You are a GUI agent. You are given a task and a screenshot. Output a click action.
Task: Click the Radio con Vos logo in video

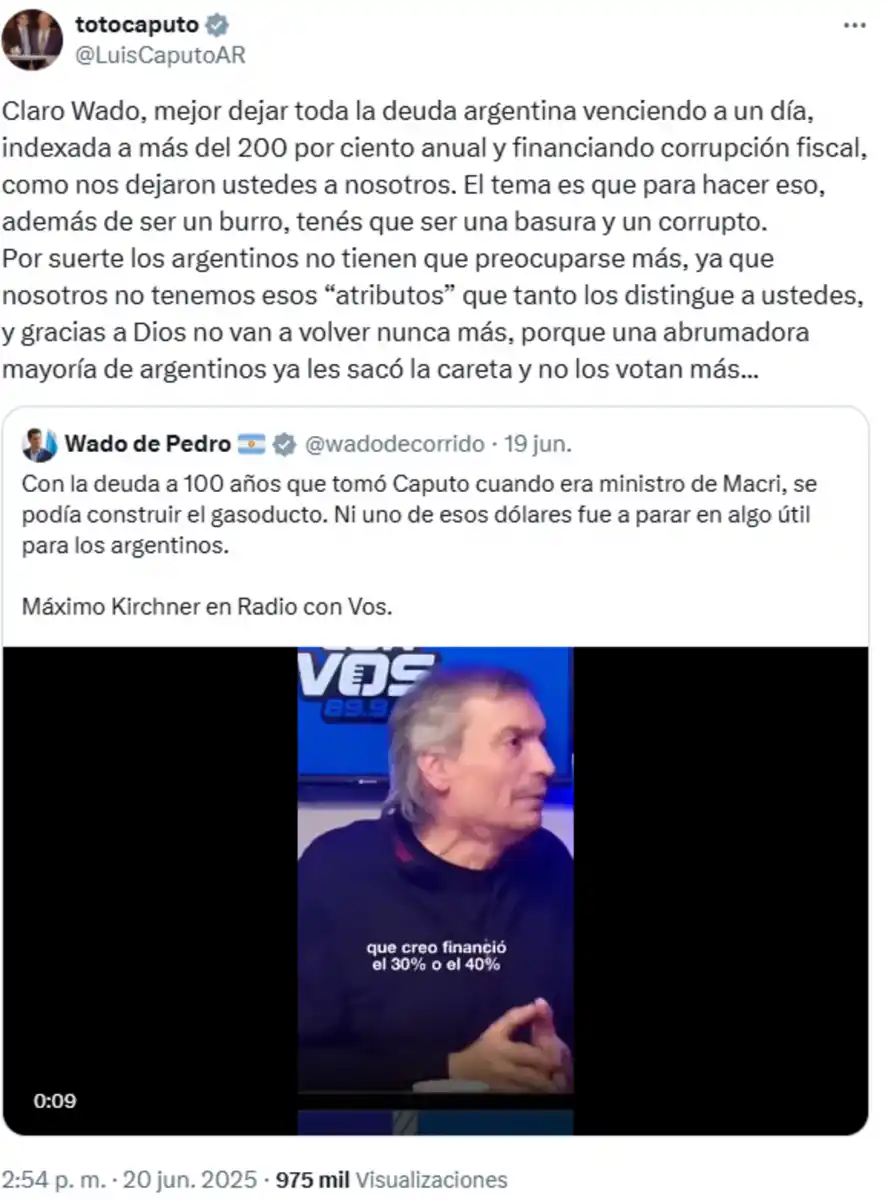pyautogui.click(x=369, y=678)
